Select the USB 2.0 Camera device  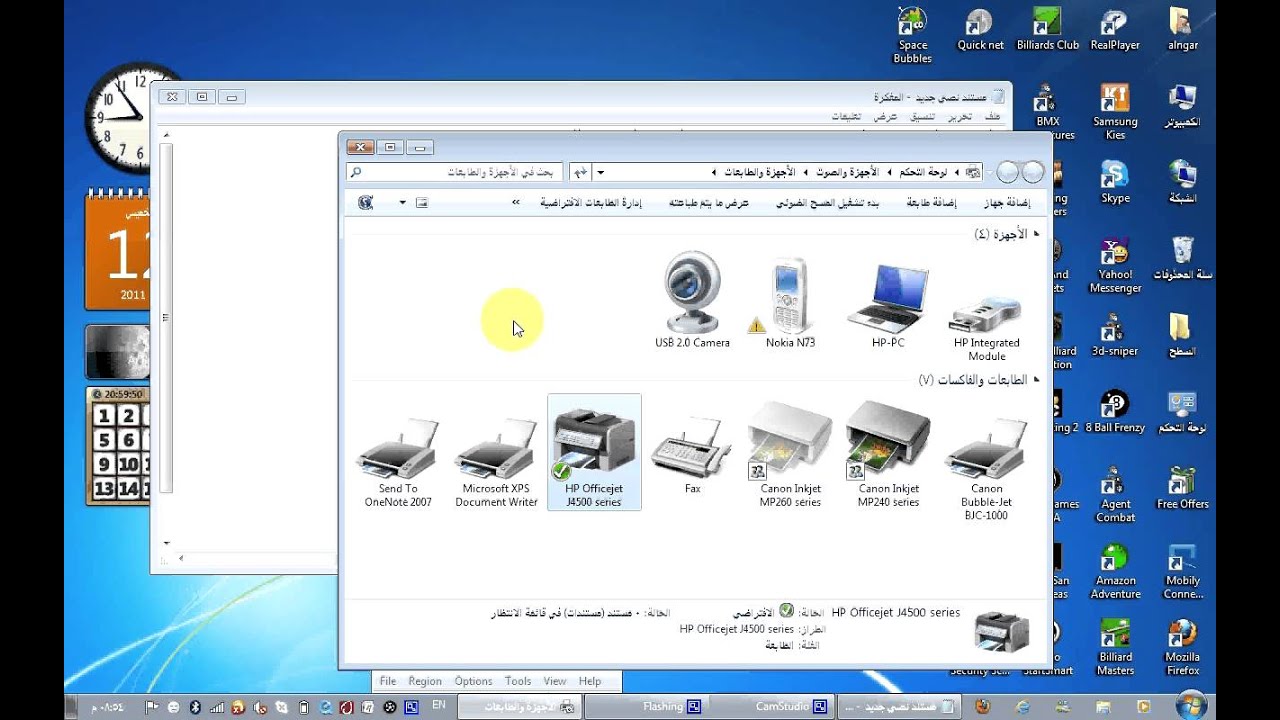pos(692,300)
